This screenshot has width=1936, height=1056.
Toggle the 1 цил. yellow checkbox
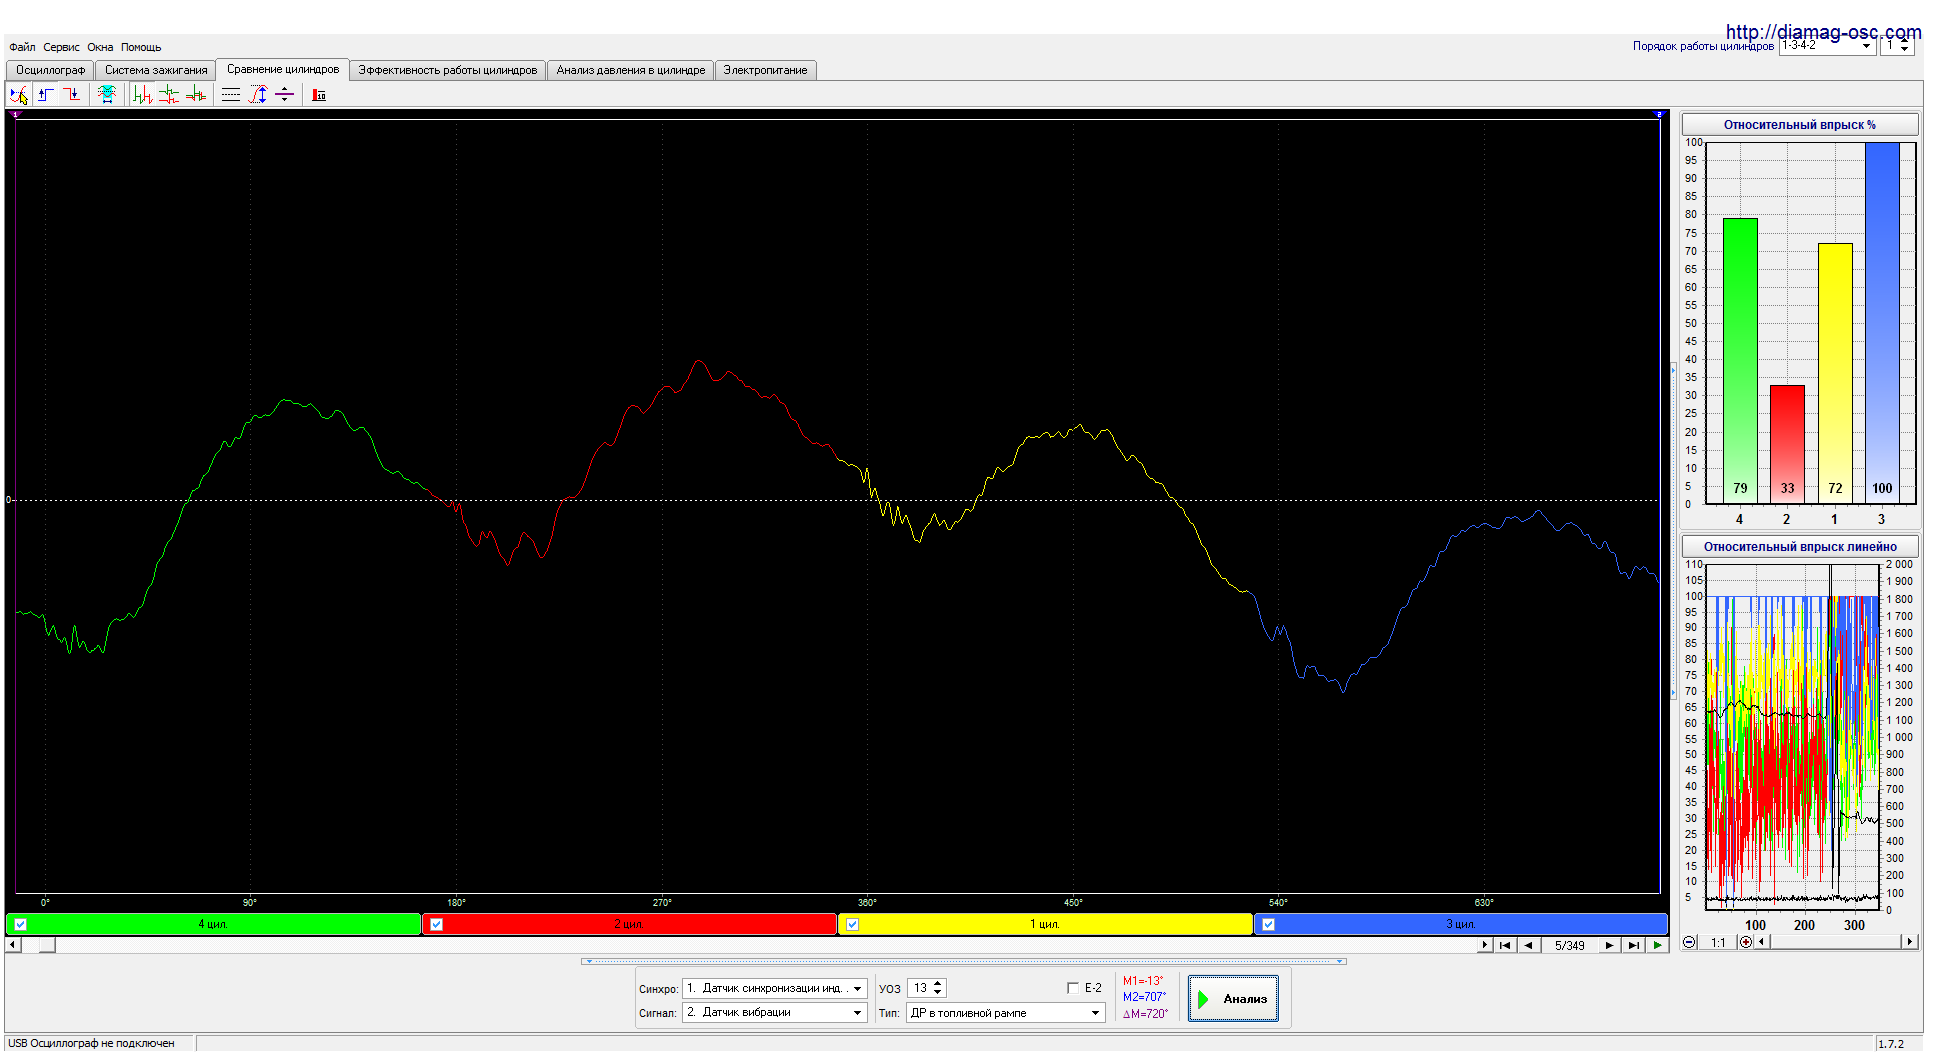coord(853,924)
